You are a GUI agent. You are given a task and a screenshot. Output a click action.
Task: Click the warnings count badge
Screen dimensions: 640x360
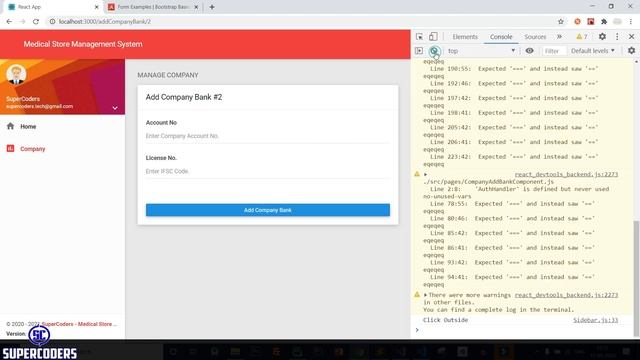coord(582,37)
